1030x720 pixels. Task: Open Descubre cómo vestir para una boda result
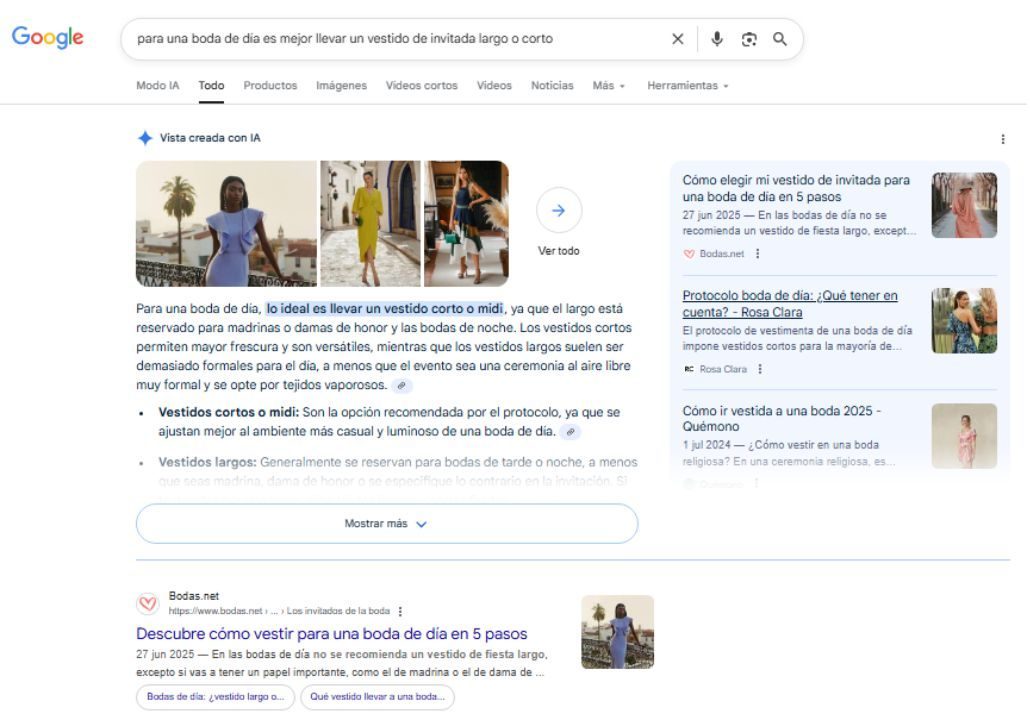(x=332, y=634)
